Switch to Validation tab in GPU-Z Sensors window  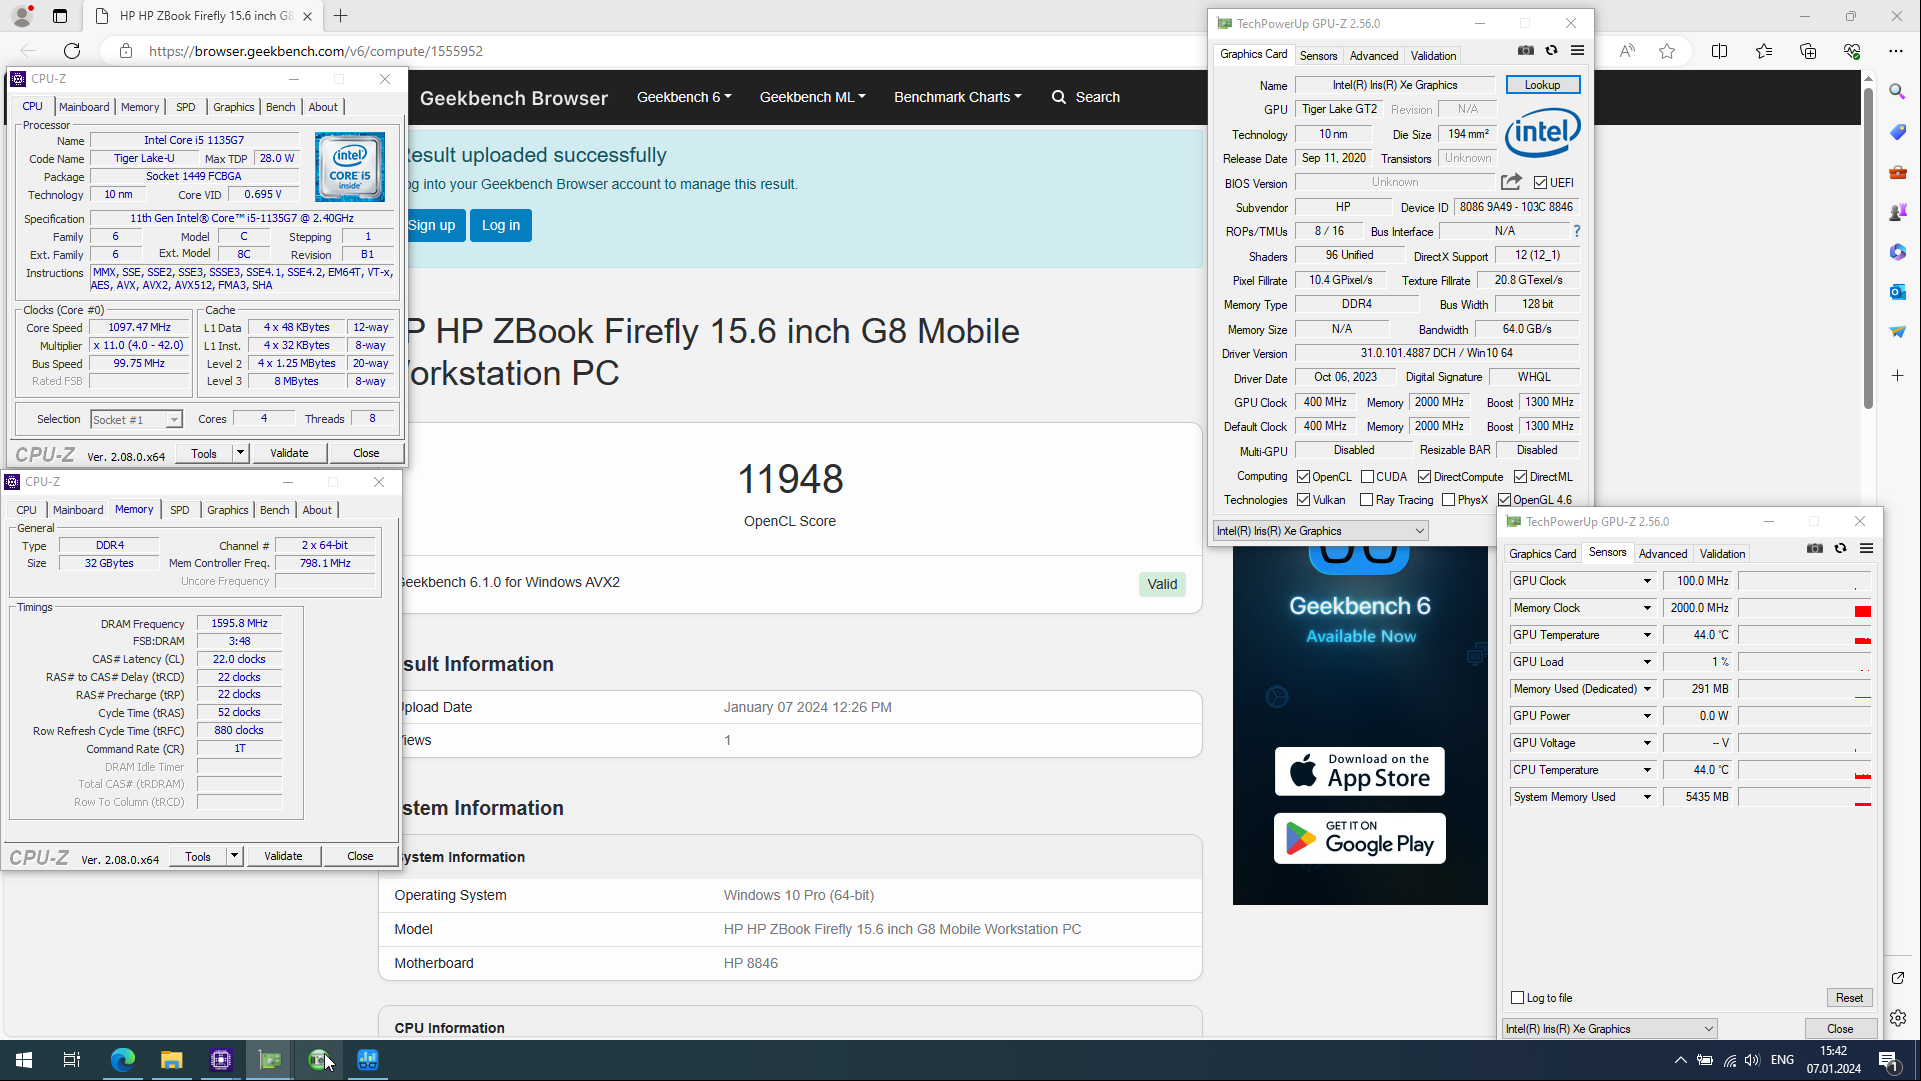1722,554
